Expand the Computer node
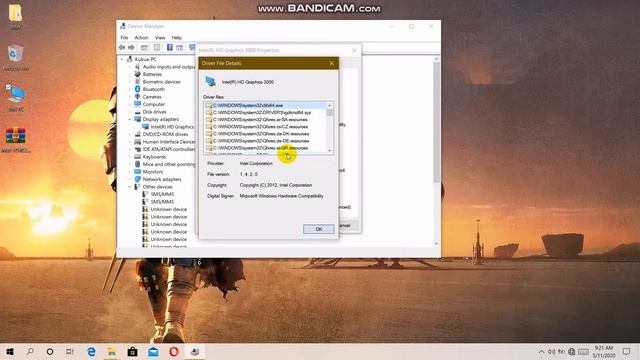This screenshot has height=360, width=640. tap(130, 104)
